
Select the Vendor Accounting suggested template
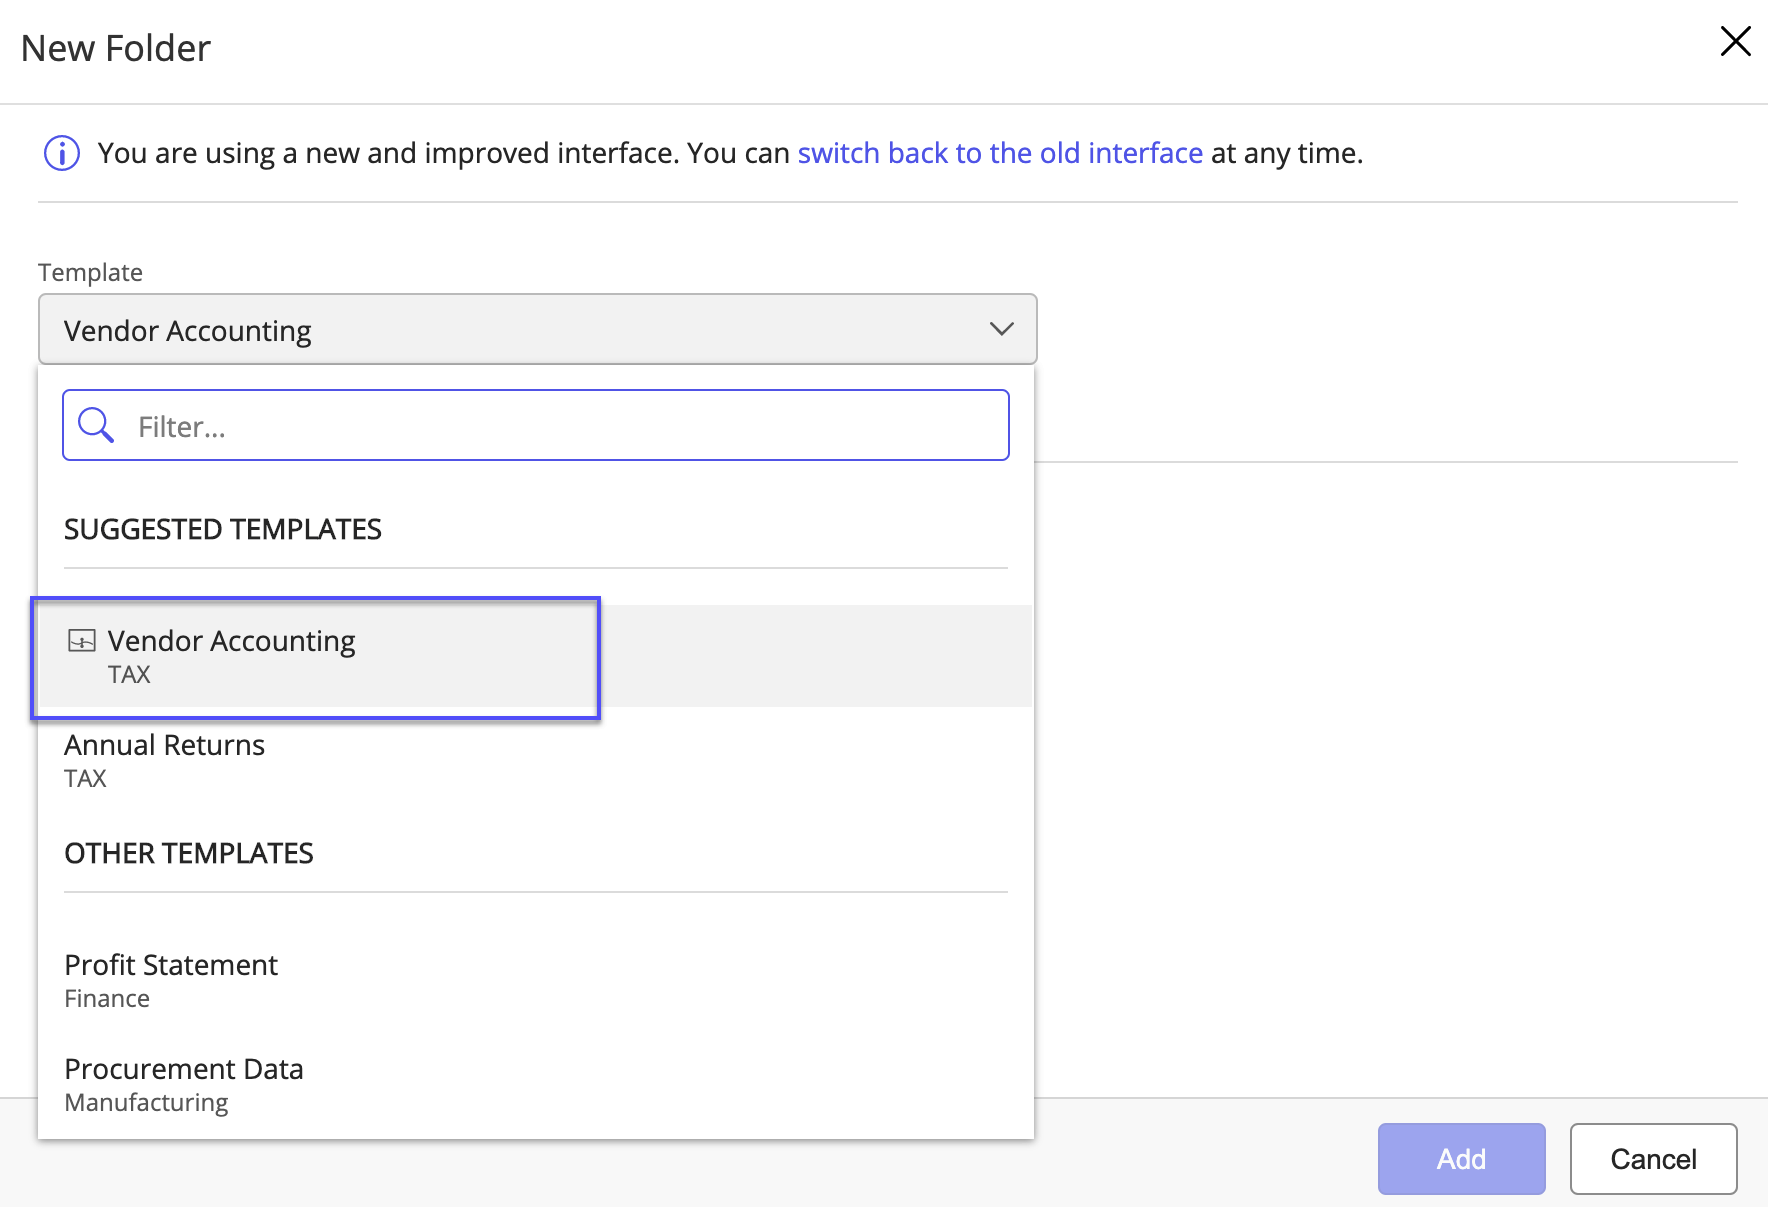point(232,641)
